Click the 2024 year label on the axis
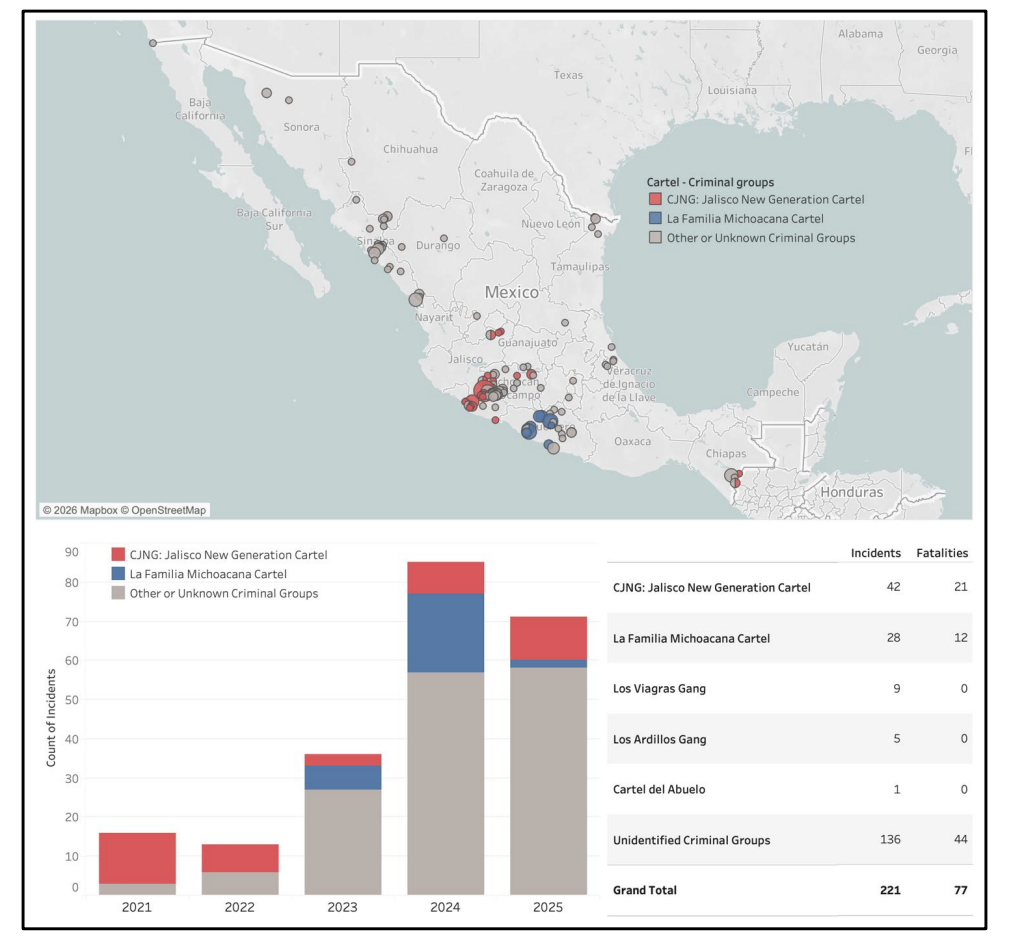 (x=445, y=907)
